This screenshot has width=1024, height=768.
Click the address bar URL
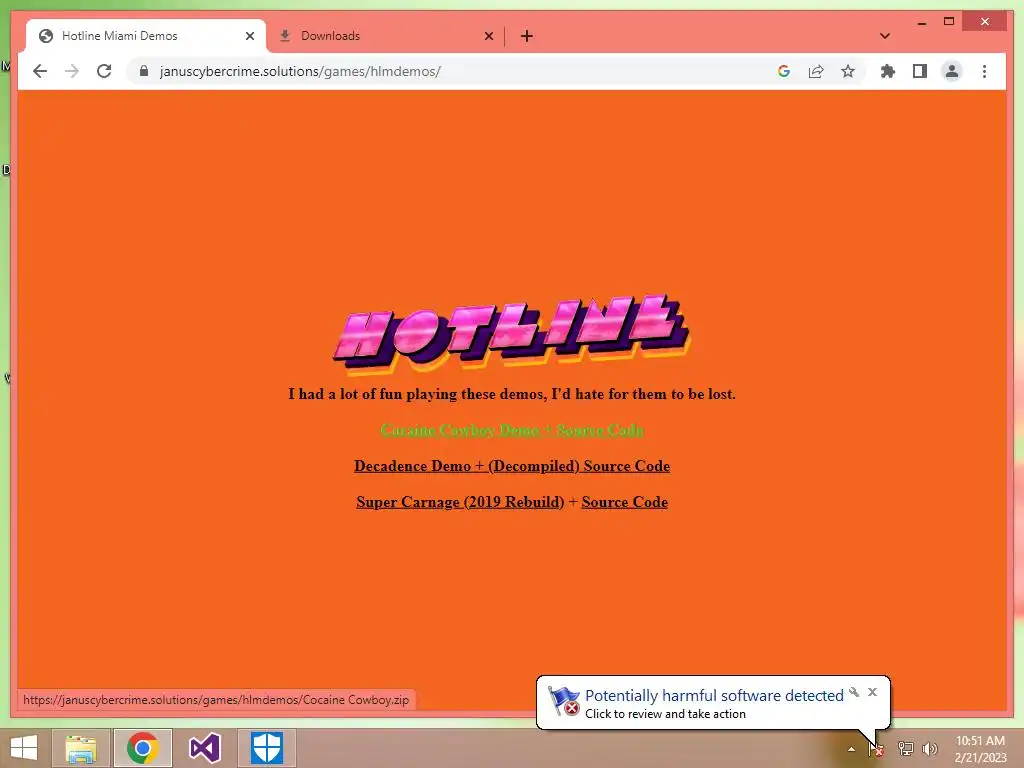[x=300, y=71]
